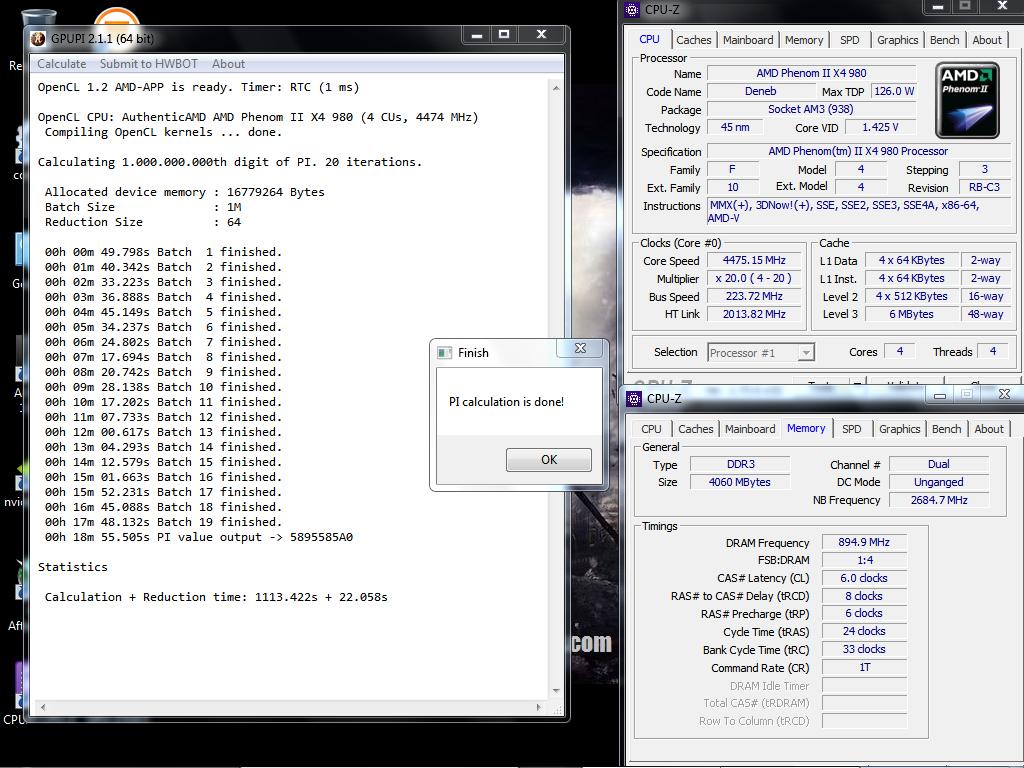Open About tab in top CPU-Z window
This screenshot has height=768, width=1024.
(x=987, y=40)
